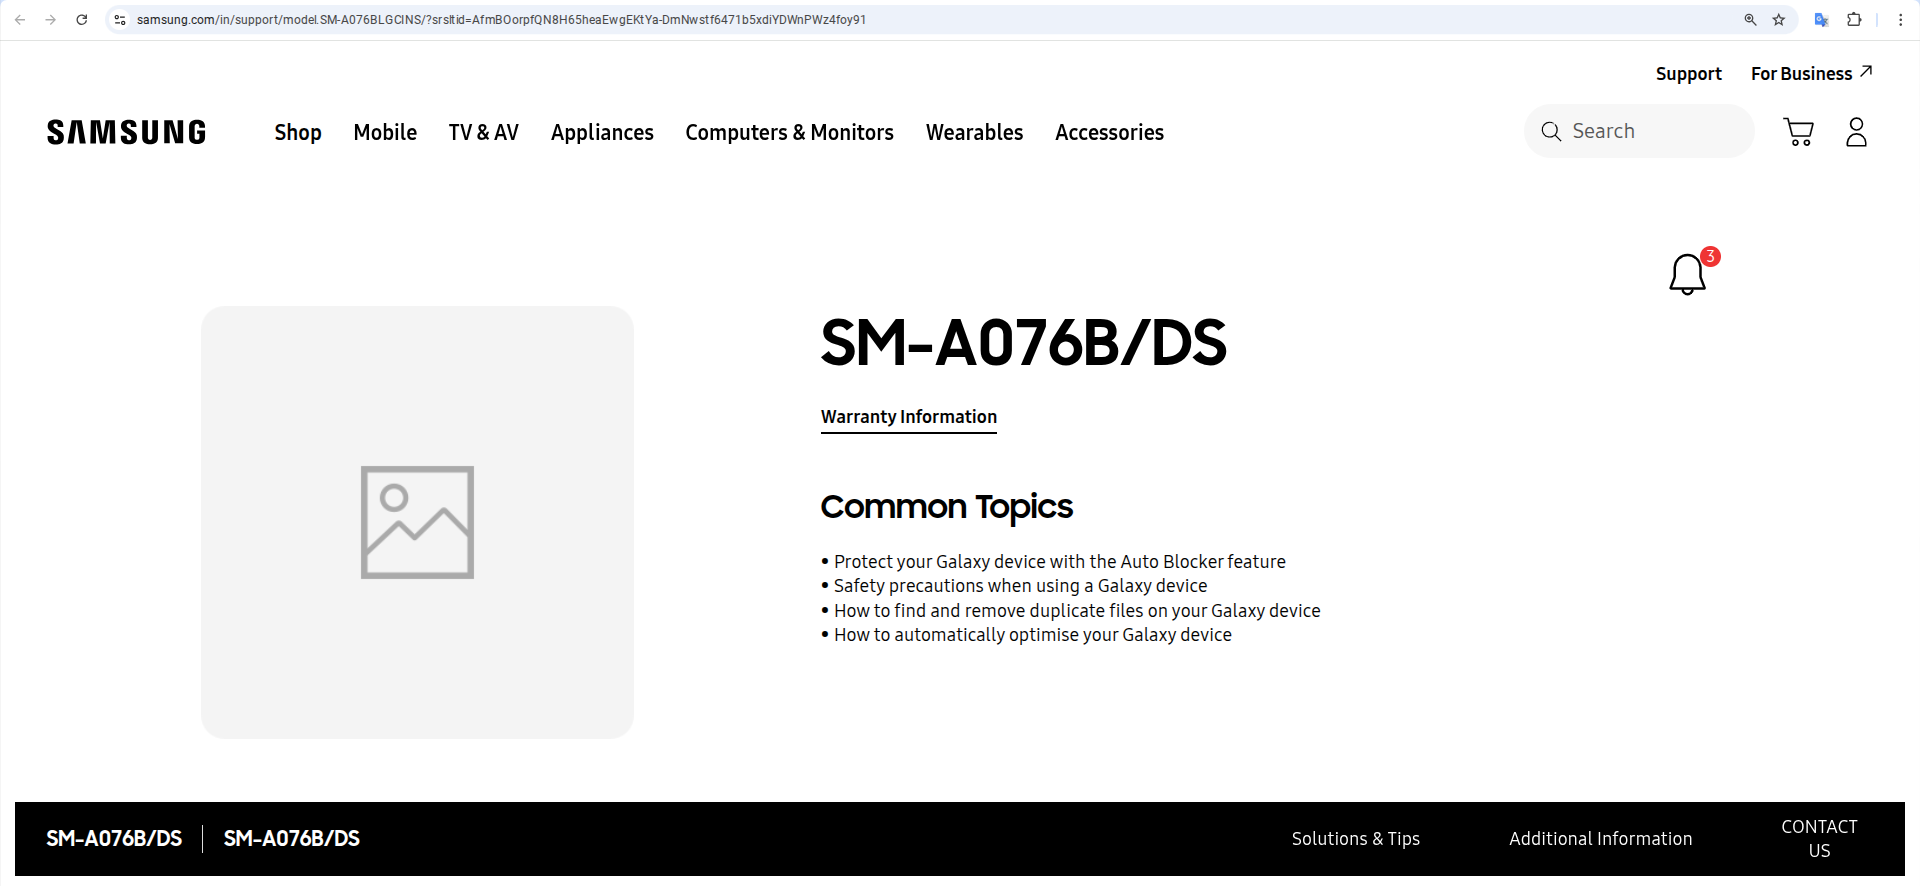Open the TV & AV menu
Image resolution: width=1920 pixels, height=886 pixels.
(484, 132)
